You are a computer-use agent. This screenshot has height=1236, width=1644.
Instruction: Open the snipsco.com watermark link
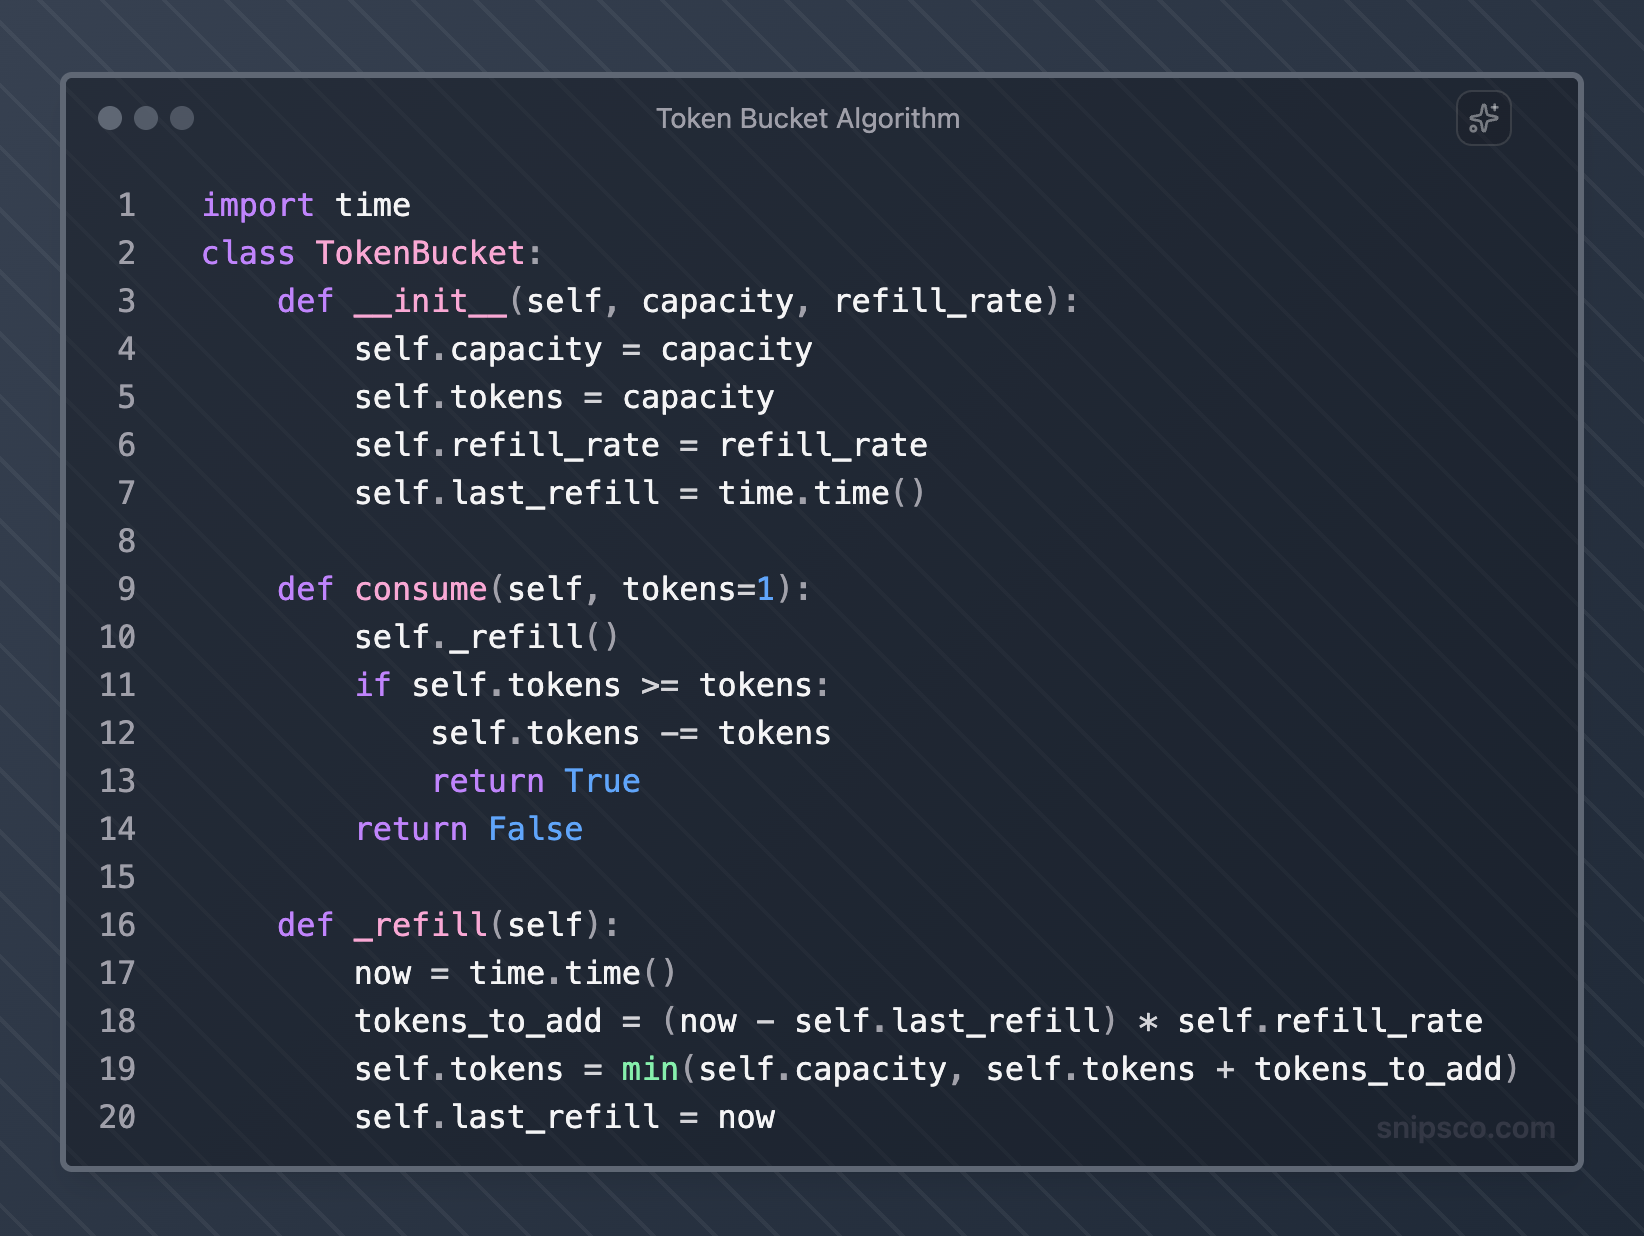point(1465,1128)
